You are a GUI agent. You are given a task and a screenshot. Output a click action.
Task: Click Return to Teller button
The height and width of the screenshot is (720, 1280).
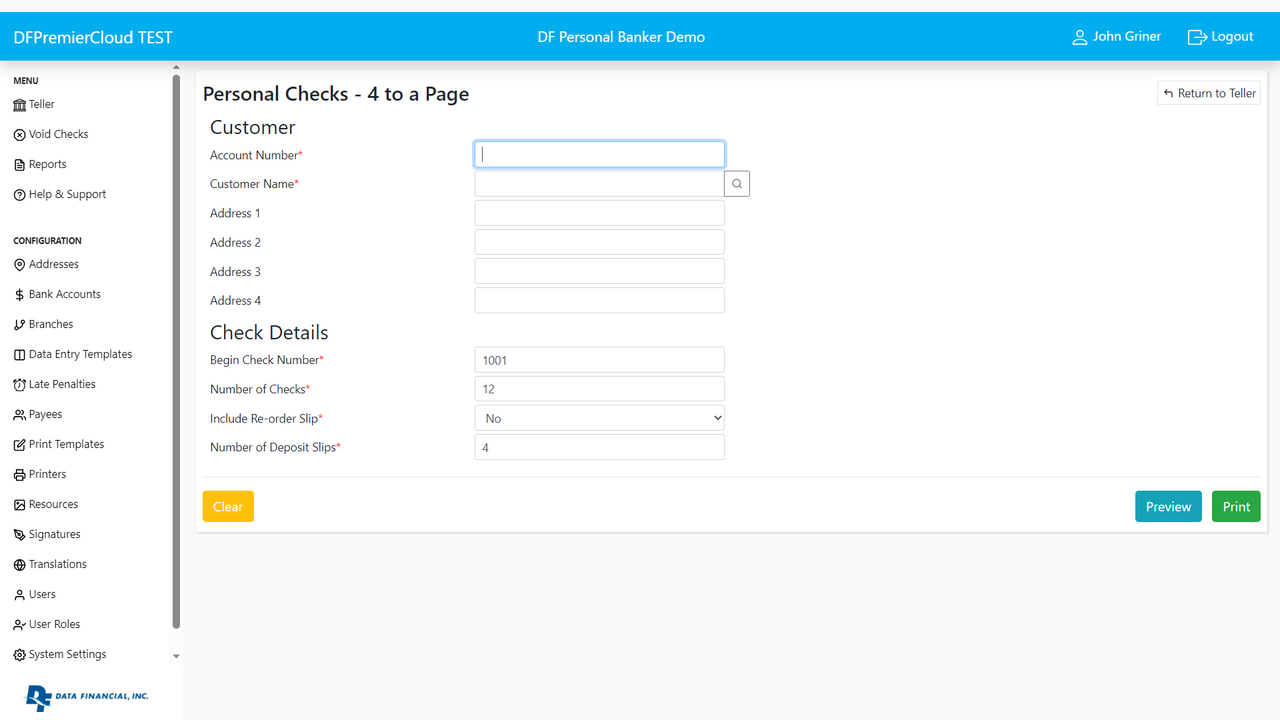[1209, 93]
